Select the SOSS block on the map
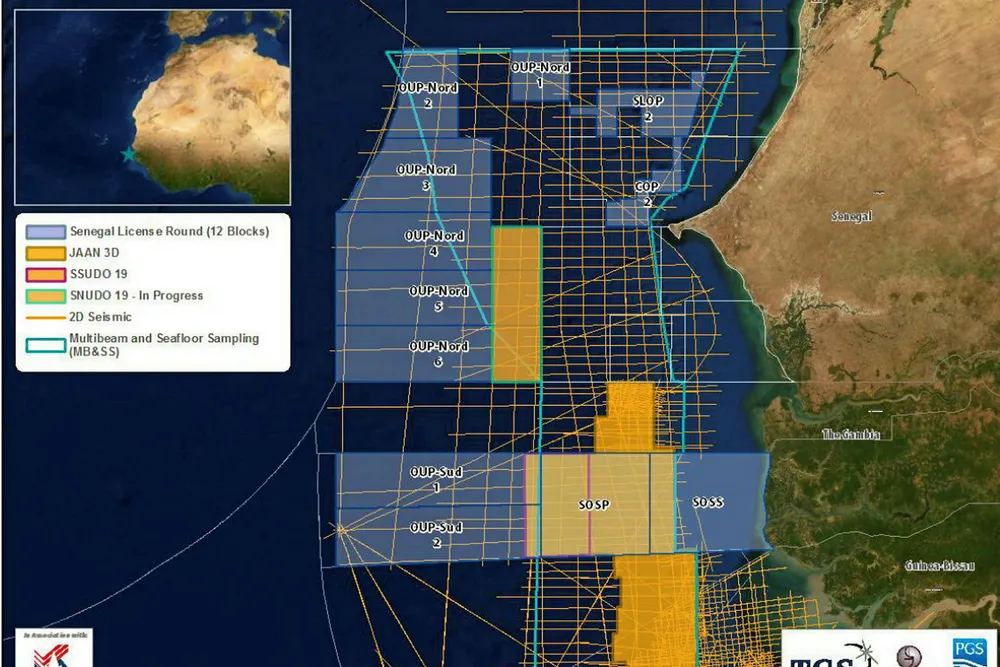The height and width of the screenshot is (667, 1000). tap(708, 502)
